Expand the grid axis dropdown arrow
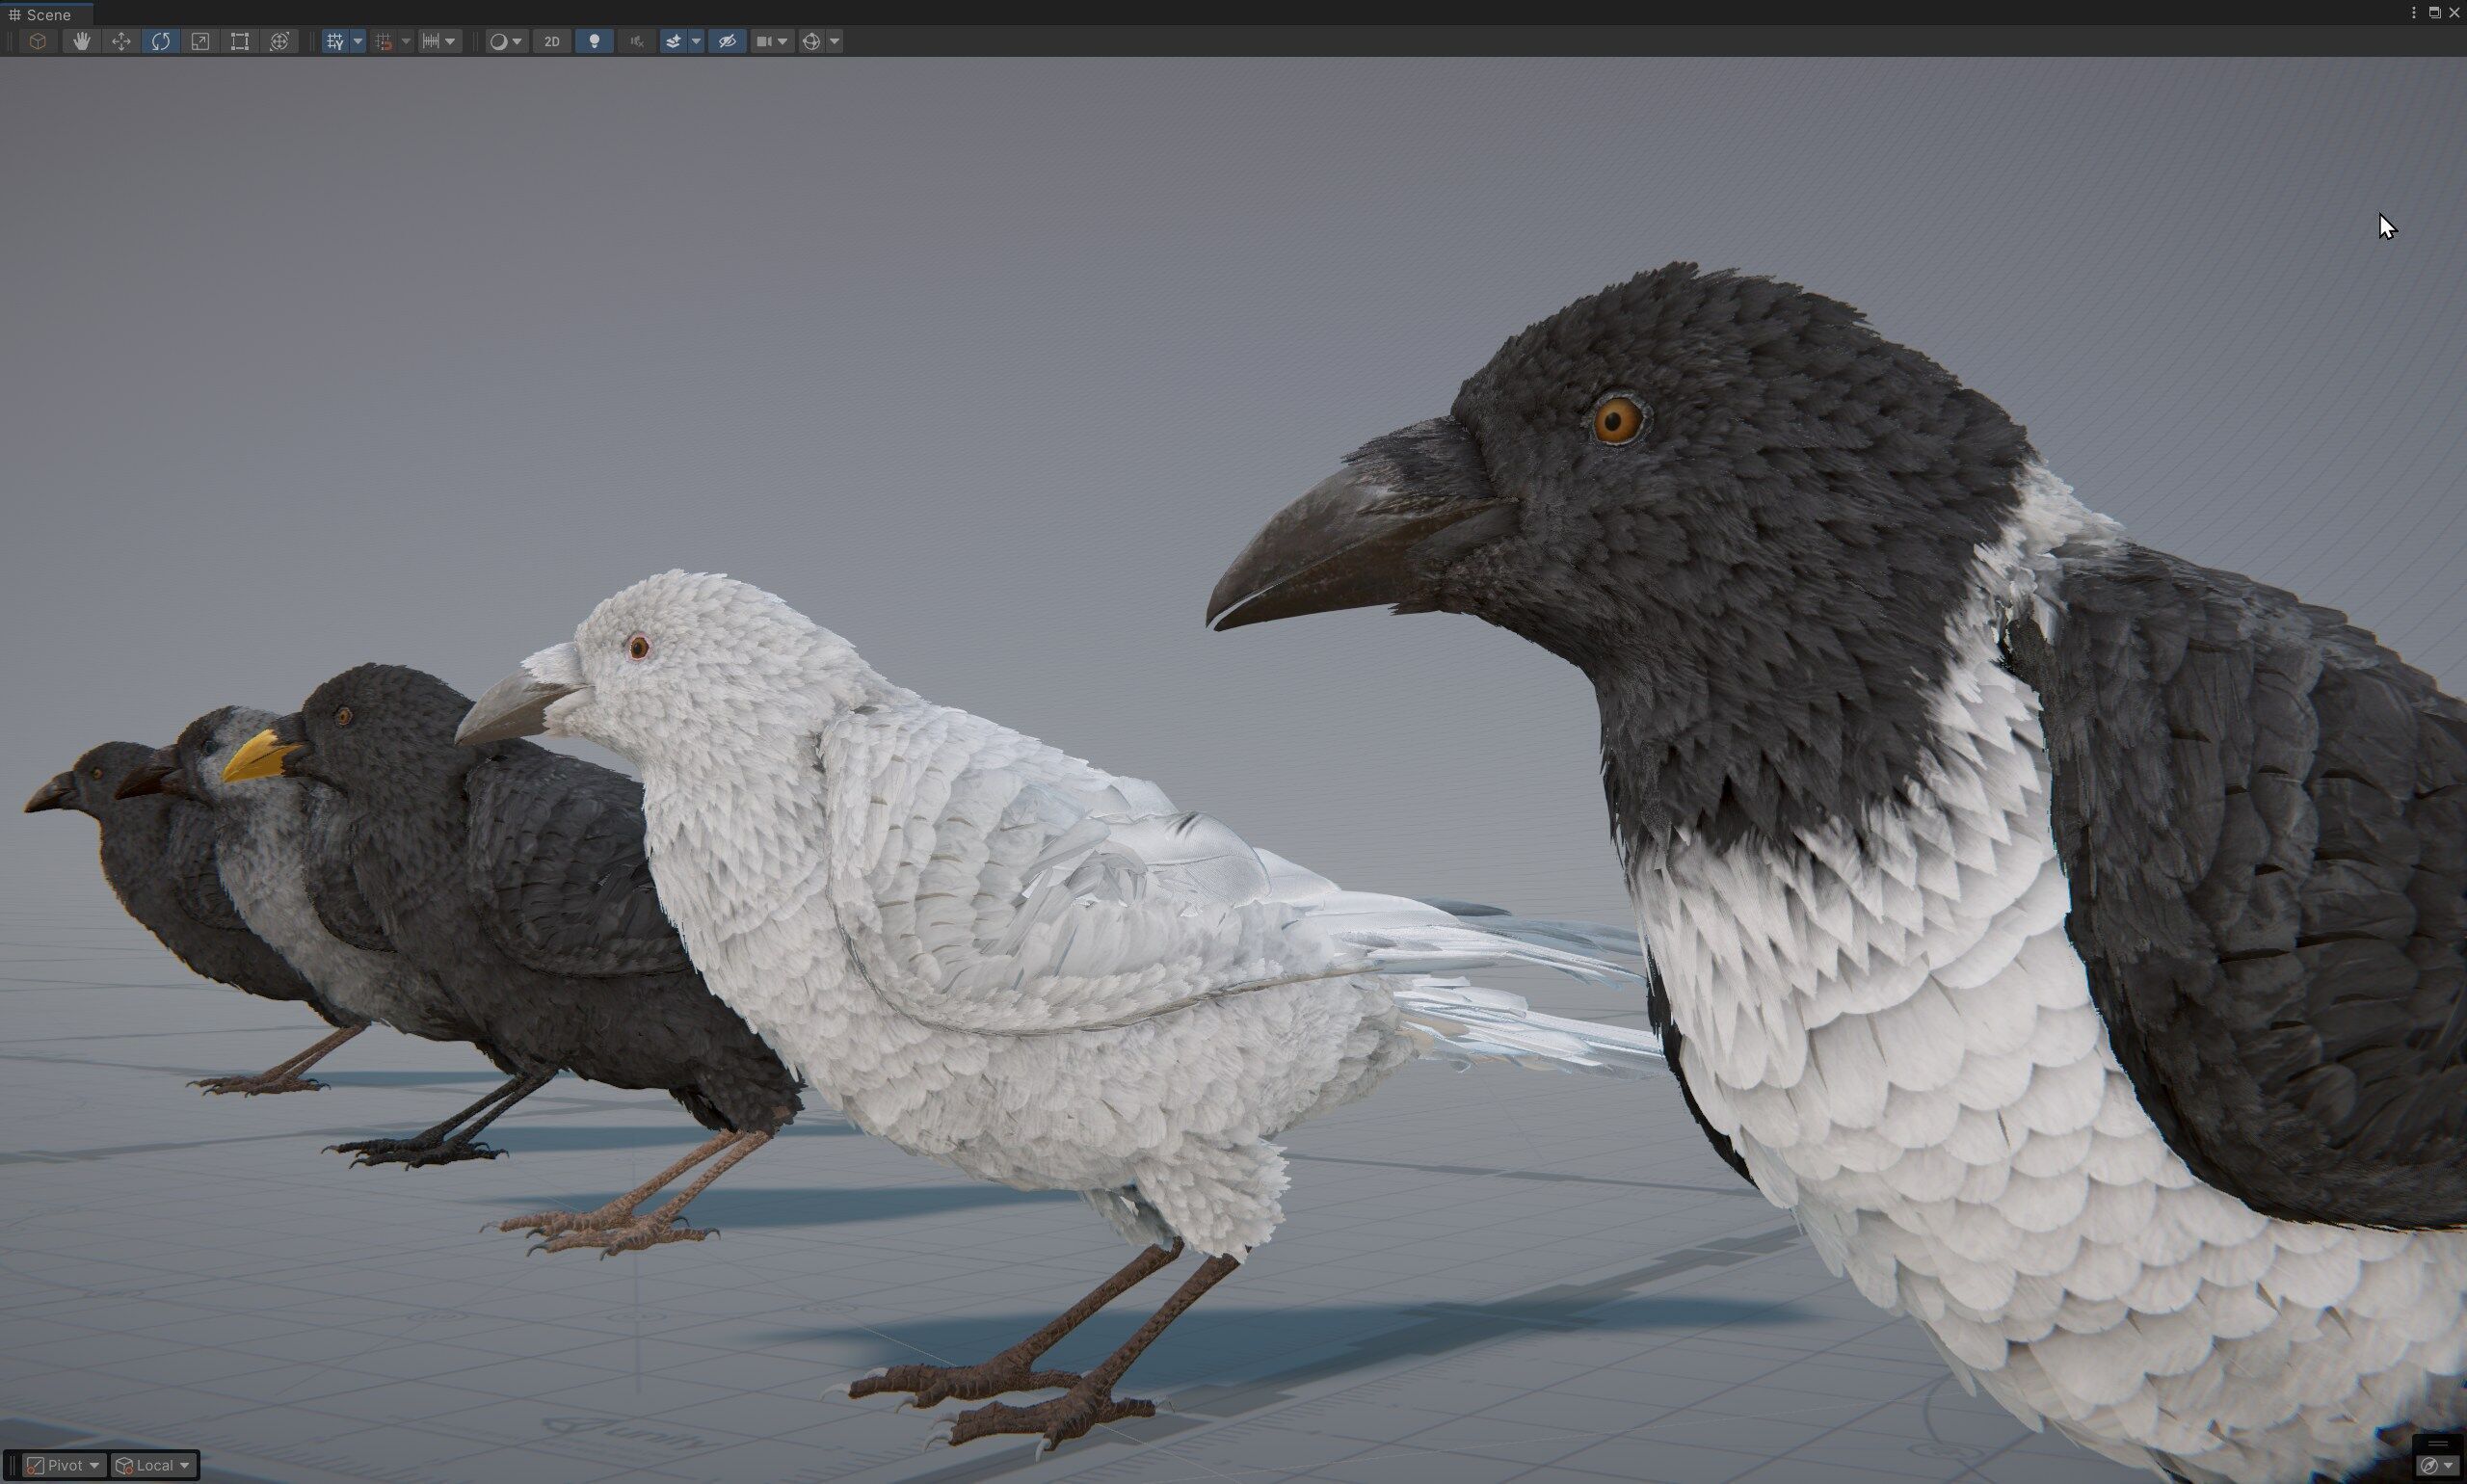The height and width of the screenshot is (1484, 2467). click(358, 41)
